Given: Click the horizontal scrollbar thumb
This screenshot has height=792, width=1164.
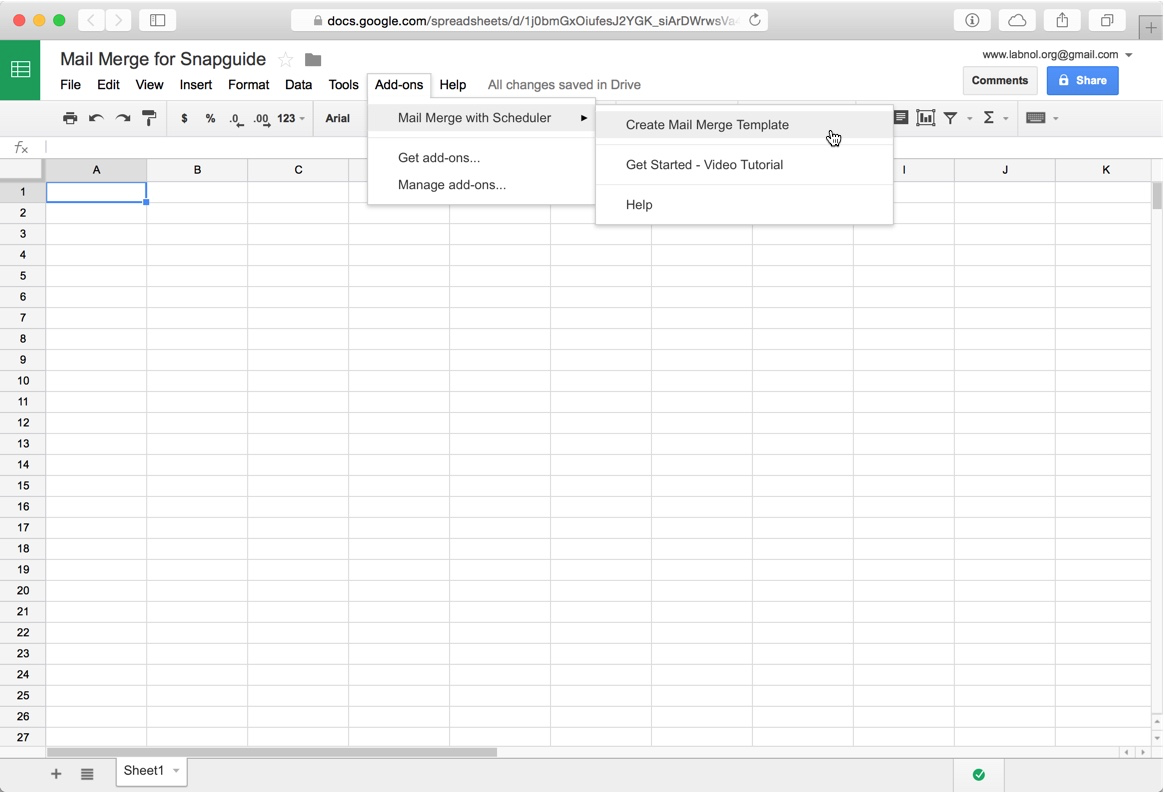Looking at the screenshot, I should pos(272,752).
